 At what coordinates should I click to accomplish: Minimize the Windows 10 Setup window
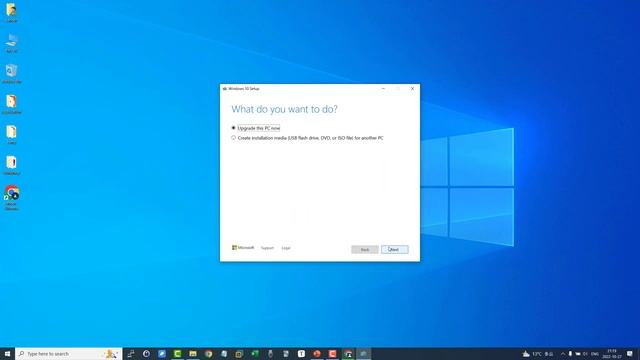click(x=383, y=89)
